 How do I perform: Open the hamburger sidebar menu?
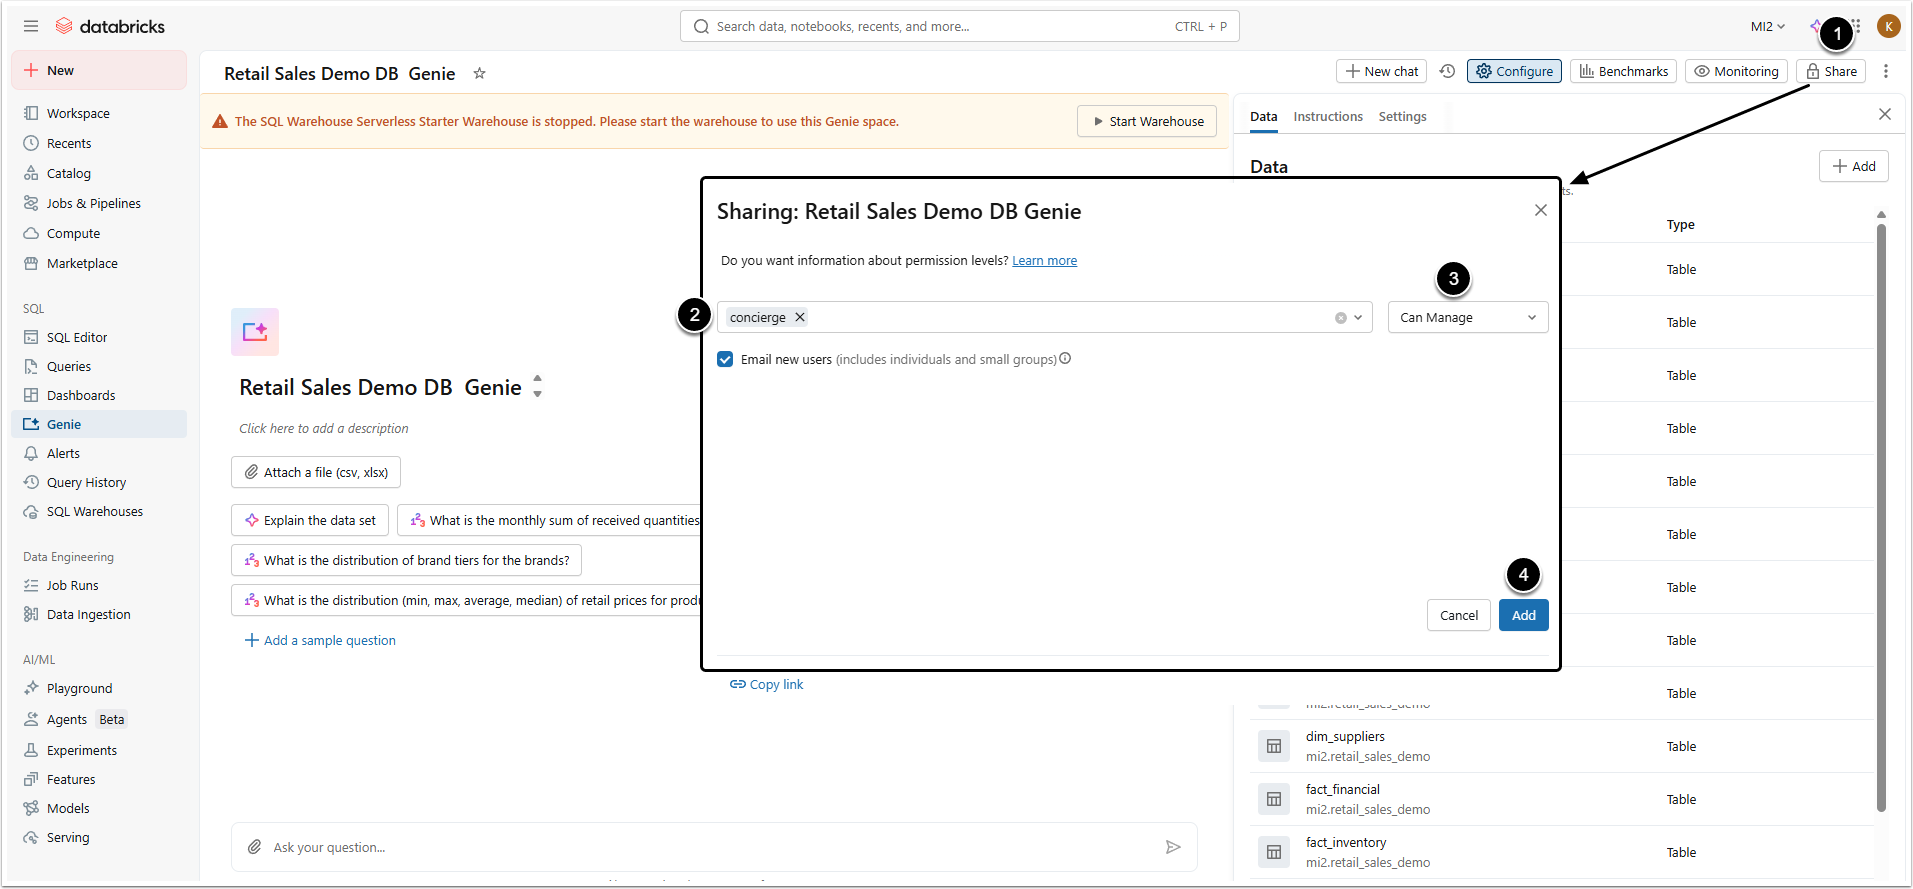(31, 26)
